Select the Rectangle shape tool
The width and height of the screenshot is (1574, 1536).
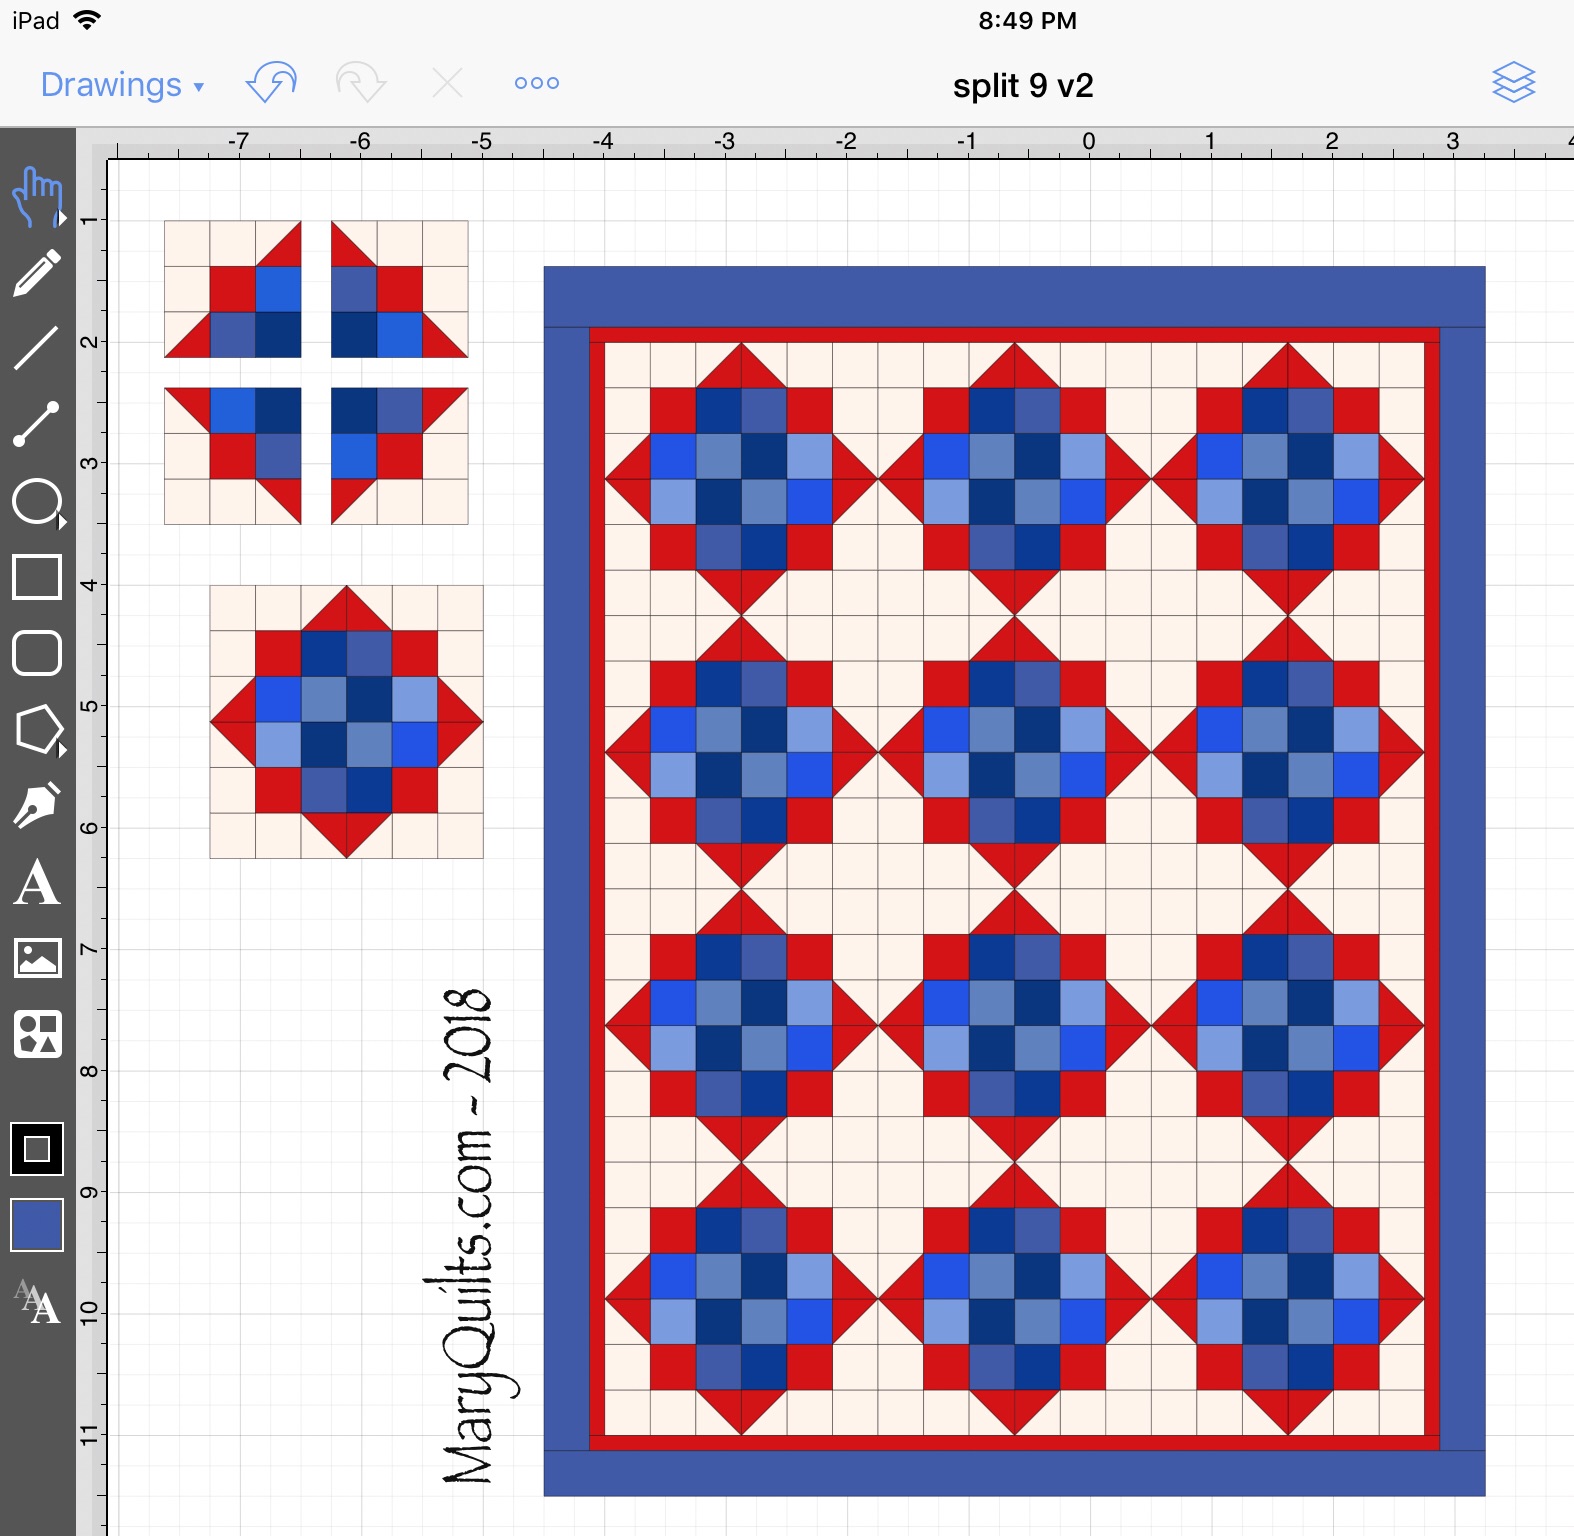point(36,577)
